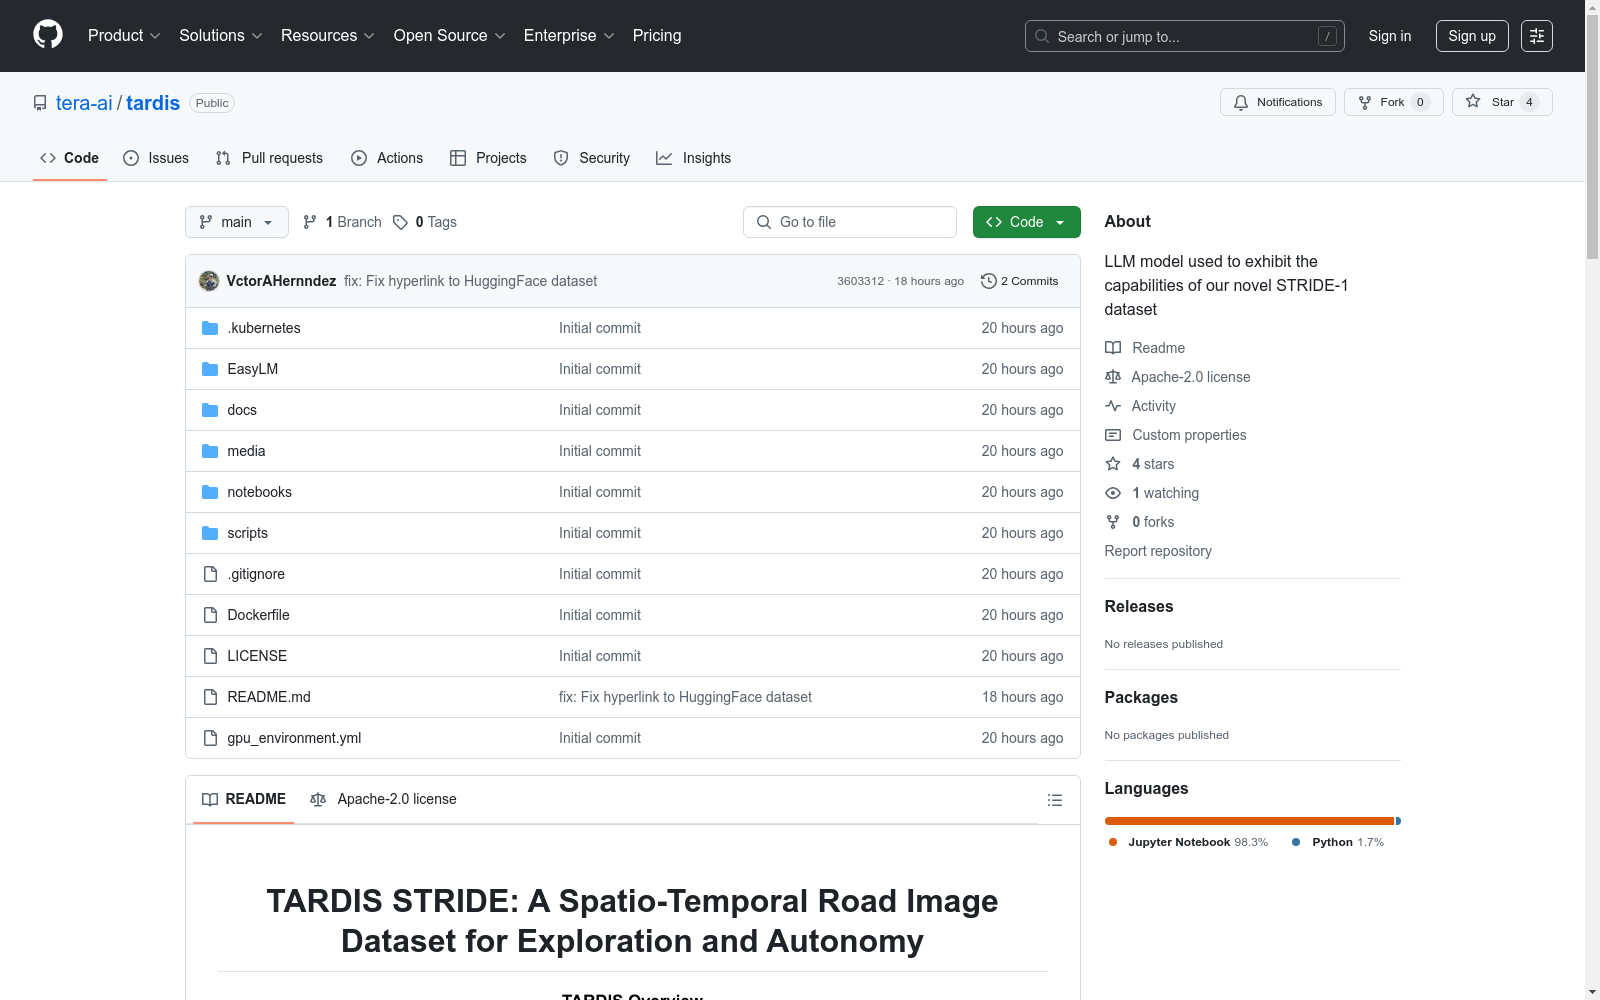Open the appearance settings icon button
Image resolution: width=1600 pixels, height=1000 pixels.
(1537, 36)
